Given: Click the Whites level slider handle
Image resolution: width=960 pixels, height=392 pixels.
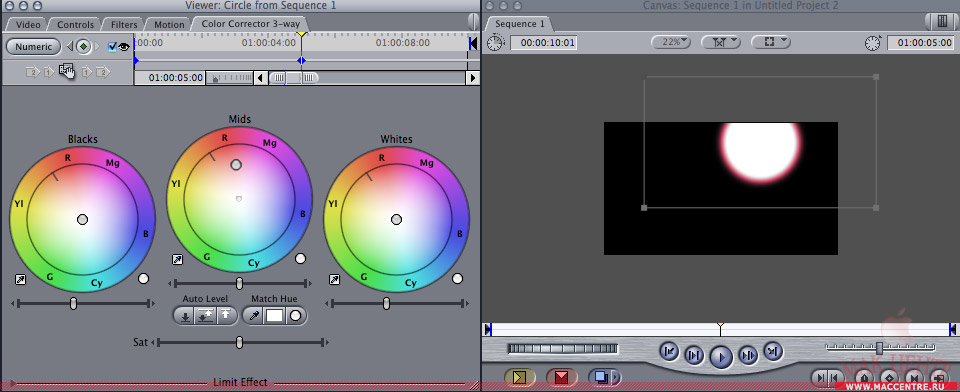Looking at the screenshot, I should 386,303.
